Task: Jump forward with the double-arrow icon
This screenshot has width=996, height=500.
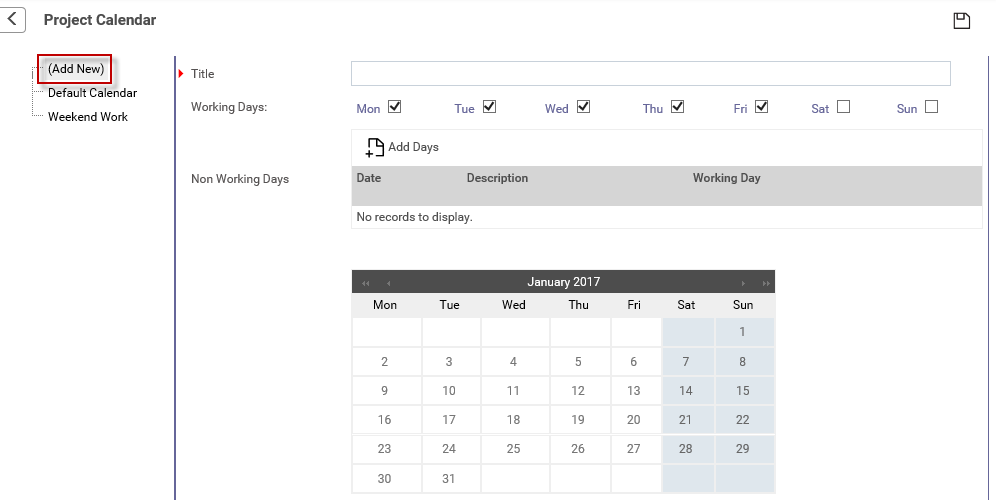Action: 766,283
